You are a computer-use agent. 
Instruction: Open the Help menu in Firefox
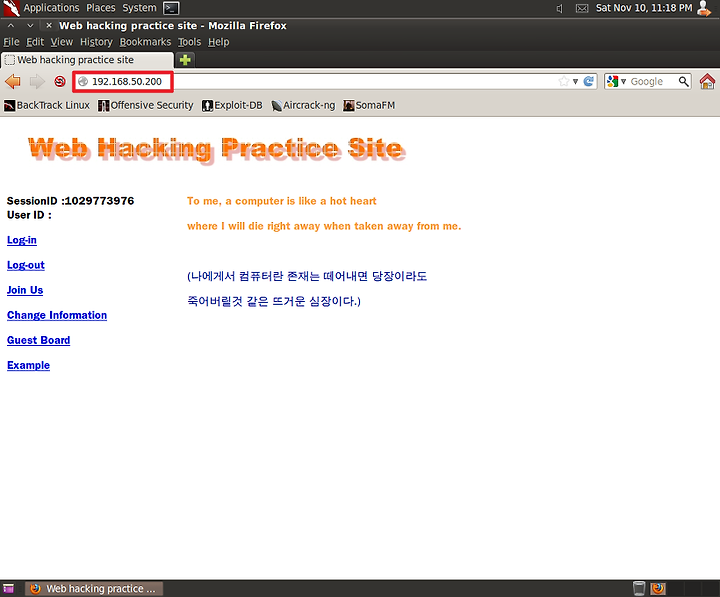218,42
